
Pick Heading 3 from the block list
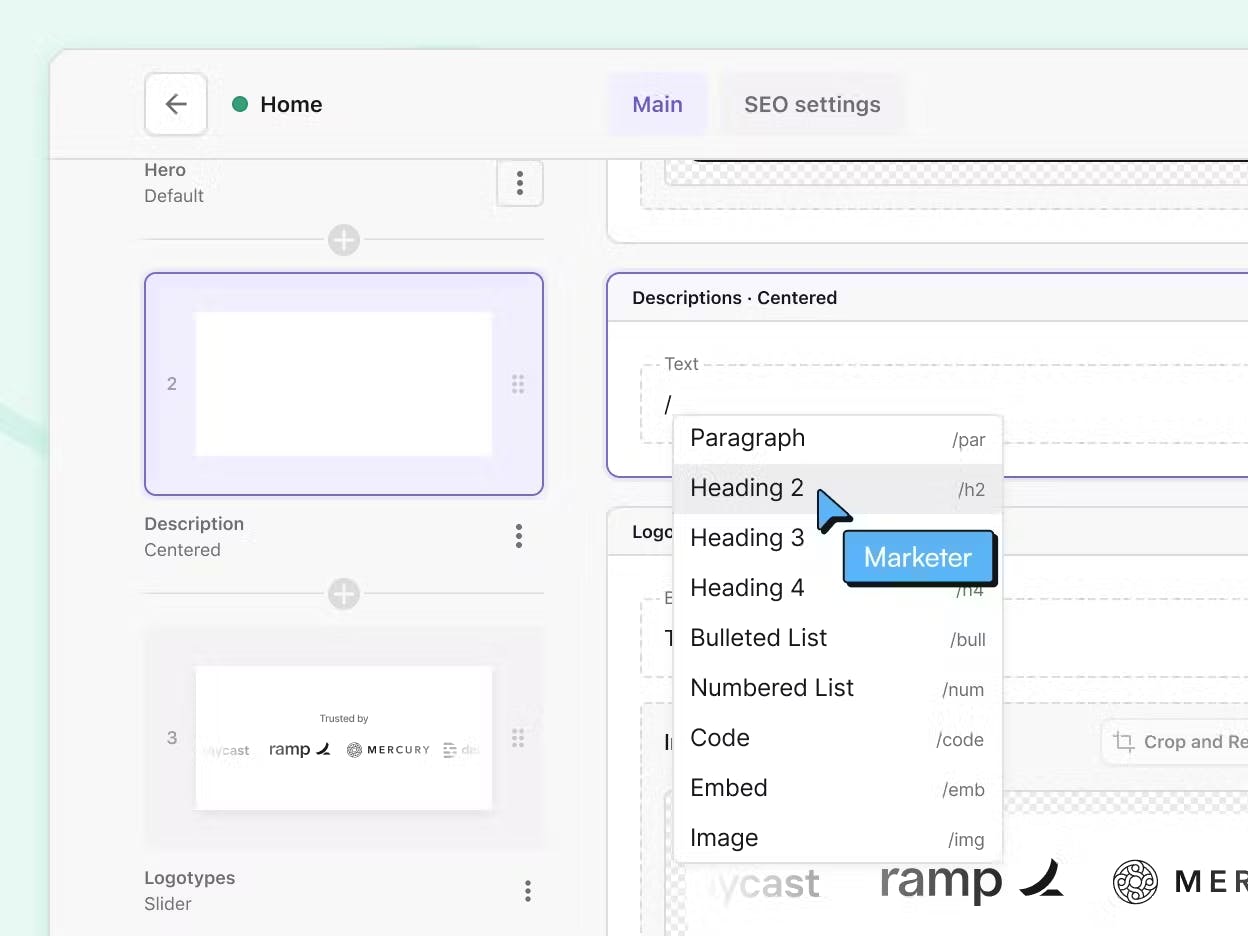747,538
